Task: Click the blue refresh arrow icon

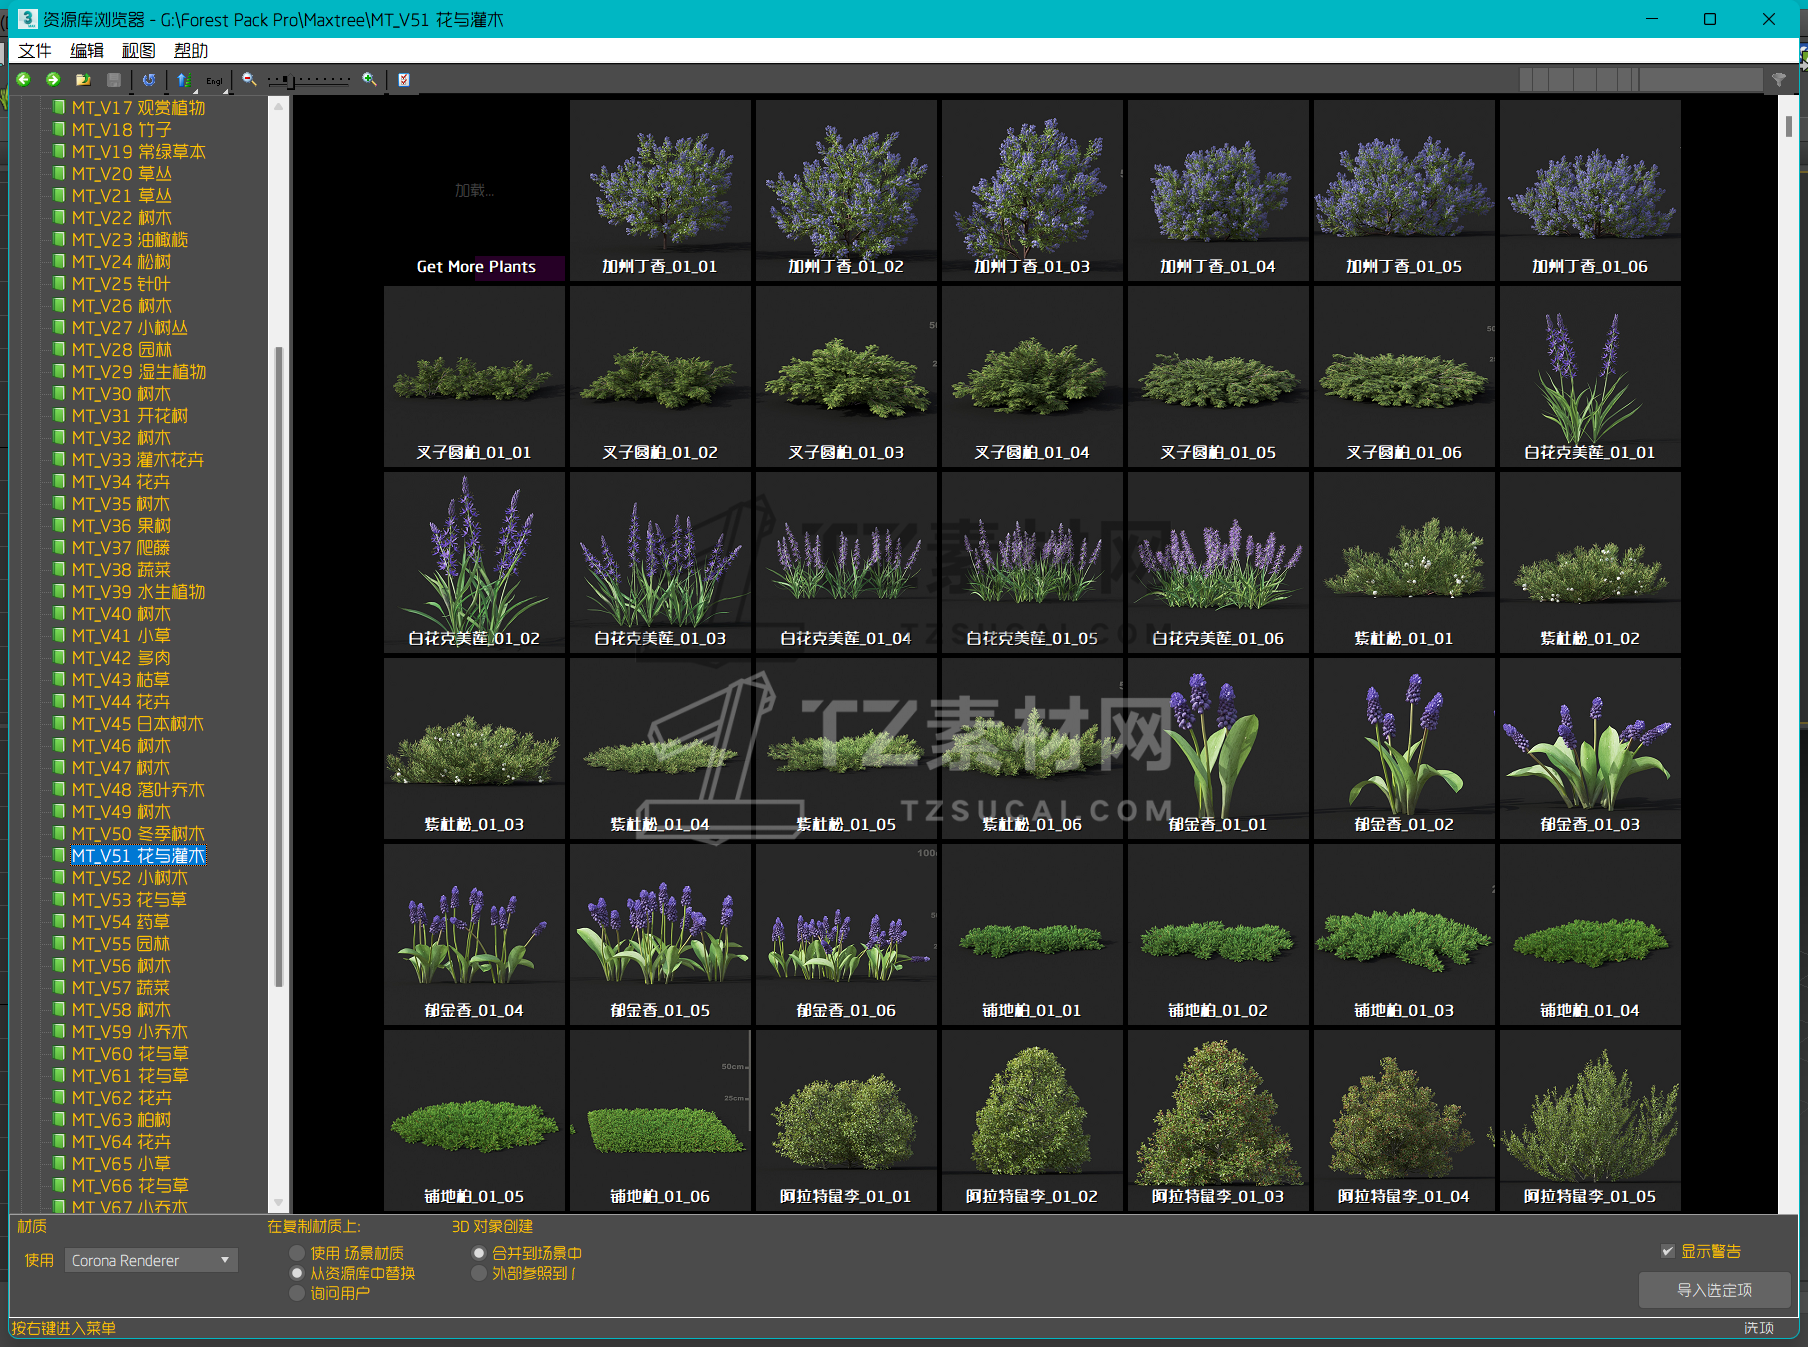Action: (149, 80)
